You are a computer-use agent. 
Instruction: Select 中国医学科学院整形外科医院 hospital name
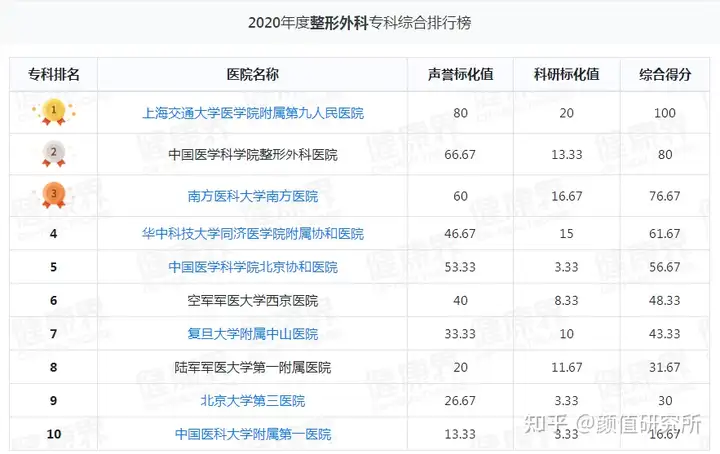point(253,155)
